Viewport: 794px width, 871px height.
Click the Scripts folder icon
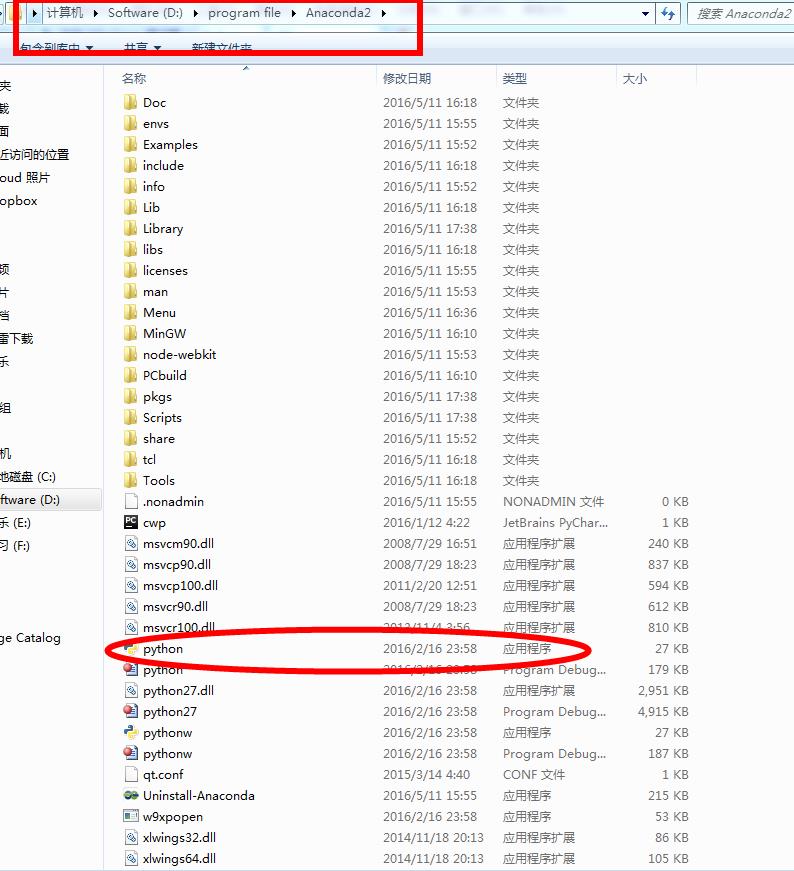click(131, 417)
